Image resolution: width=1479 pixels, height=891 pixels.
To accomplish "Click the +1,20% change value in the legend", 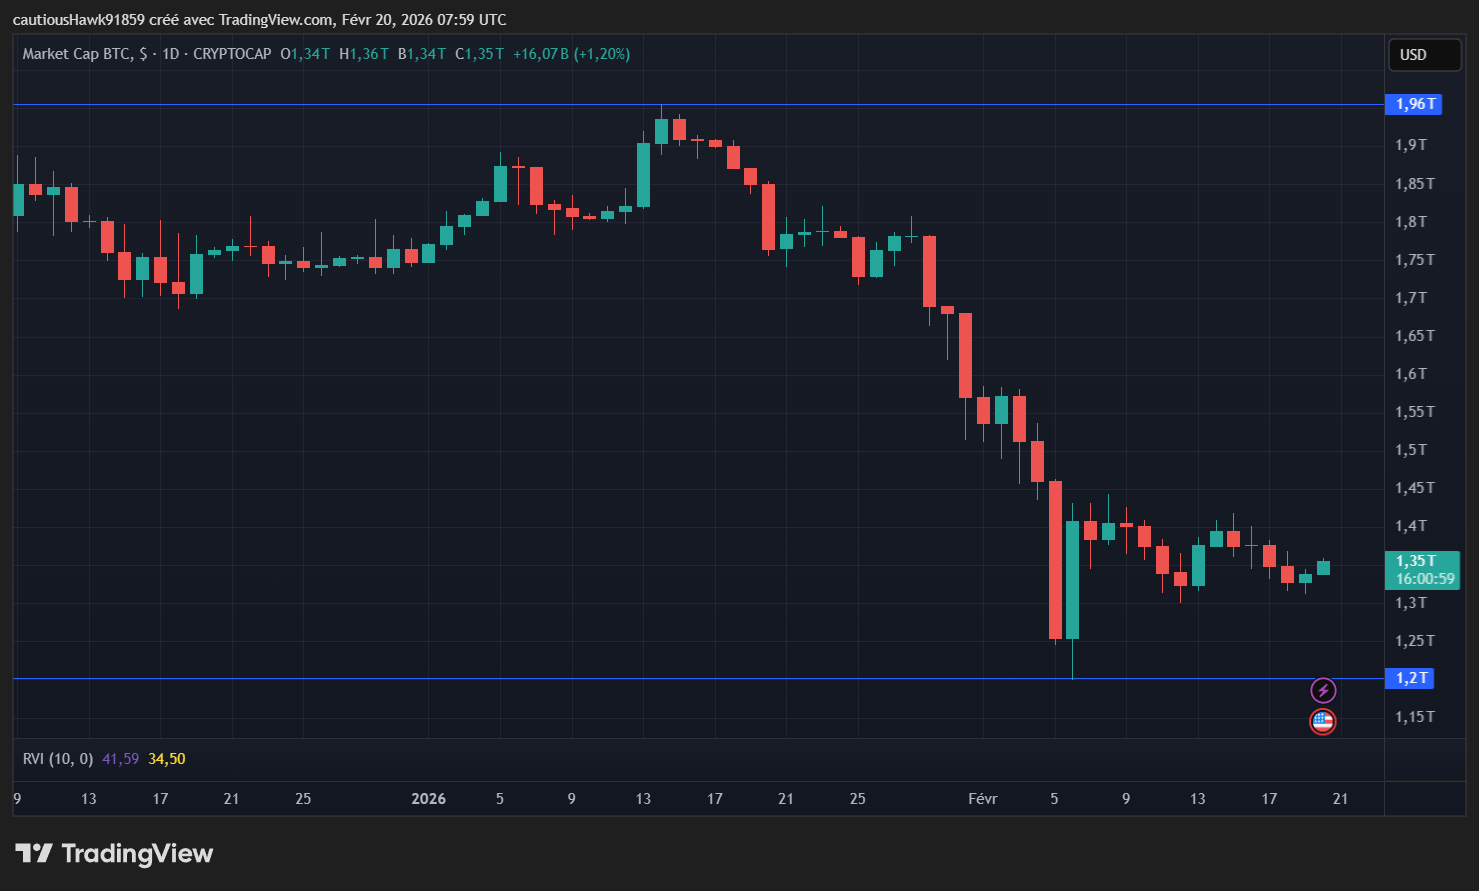I will (x=600, y=54).
